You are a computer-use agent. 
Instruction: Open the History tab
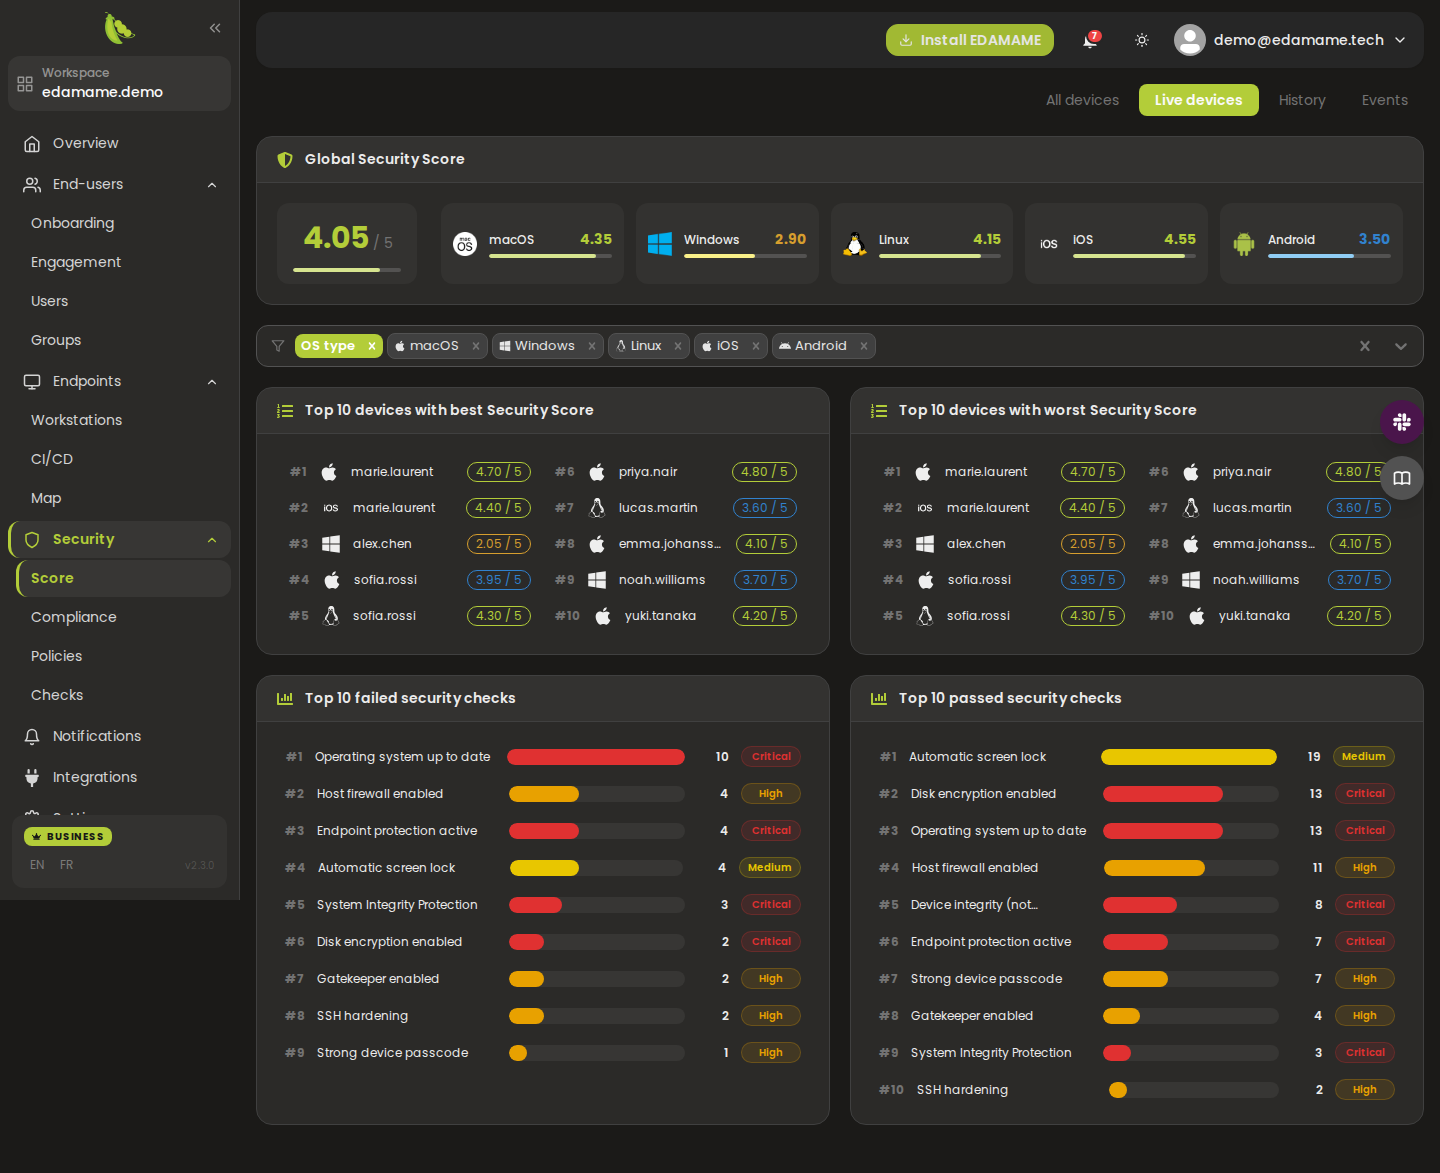pos(1302,100)
